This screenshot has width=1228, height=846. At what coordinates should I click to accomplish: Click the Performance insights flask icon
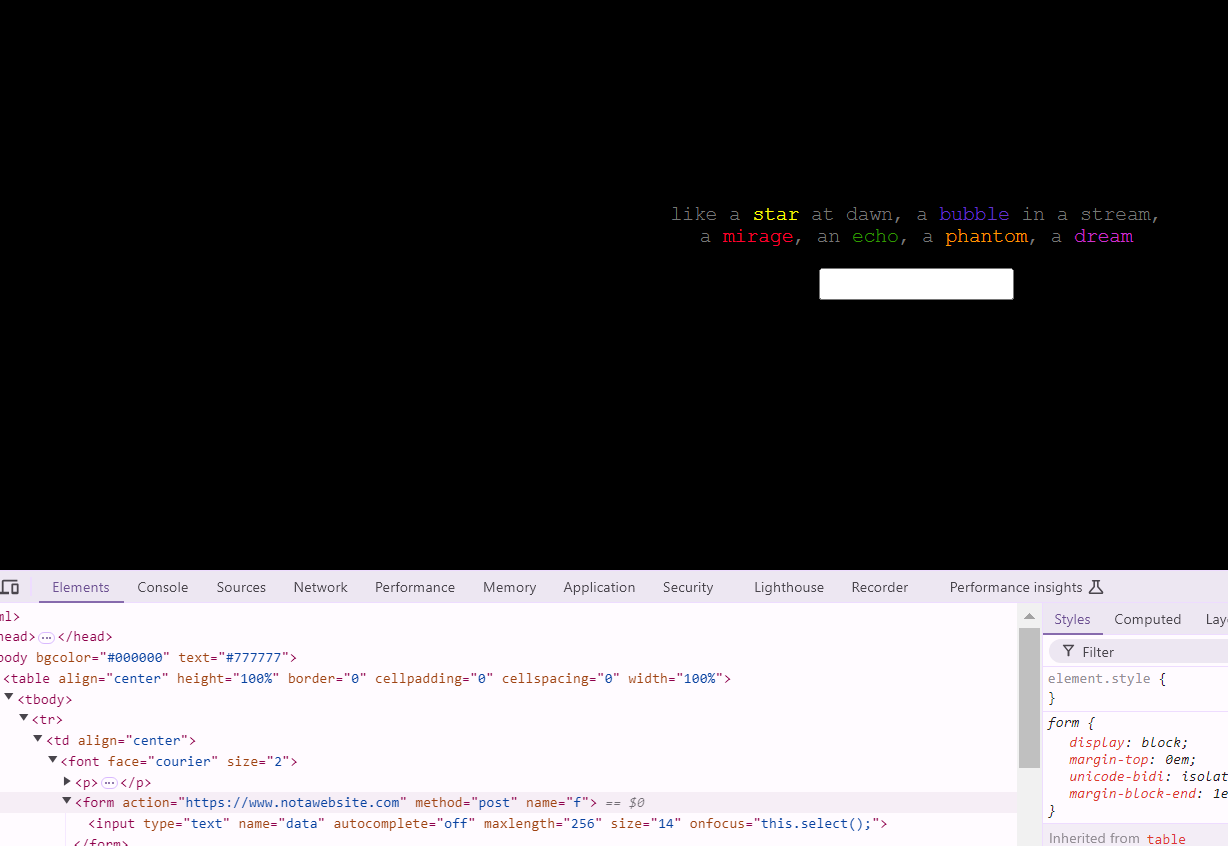pyautogui.click(x=1096, y=587)
